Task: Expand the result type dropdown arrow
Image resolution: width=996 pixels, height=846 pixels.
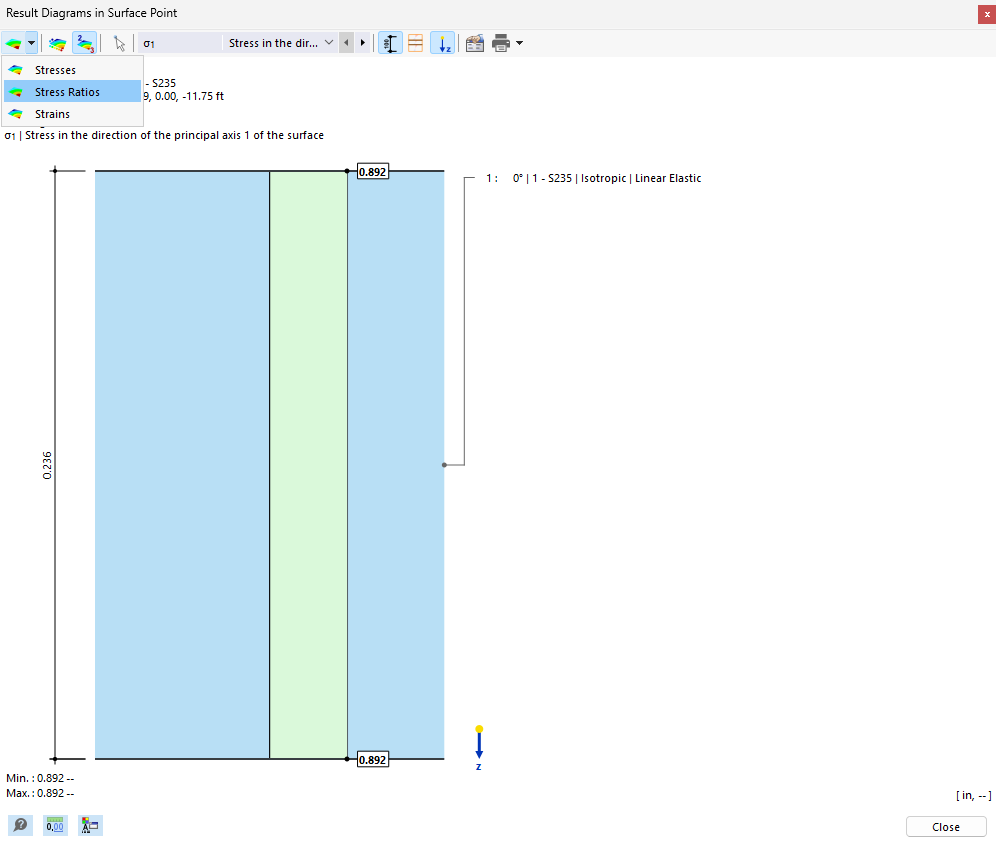Action: tap(31, 43)
